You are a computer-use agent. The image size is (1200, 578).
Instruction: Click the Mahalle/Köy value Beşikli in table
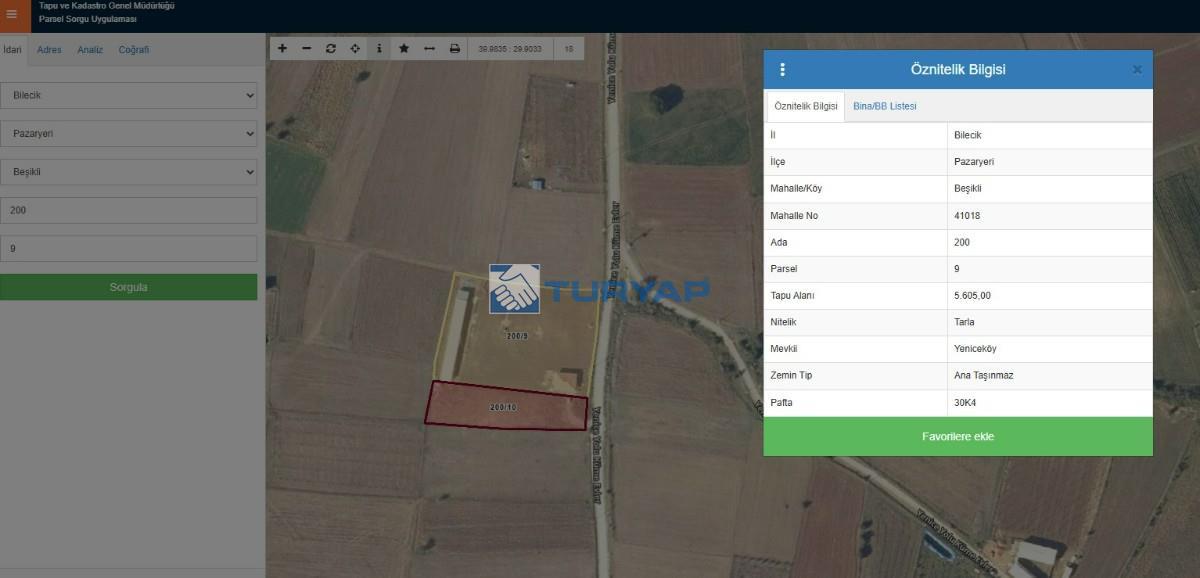tap(969, 189)
